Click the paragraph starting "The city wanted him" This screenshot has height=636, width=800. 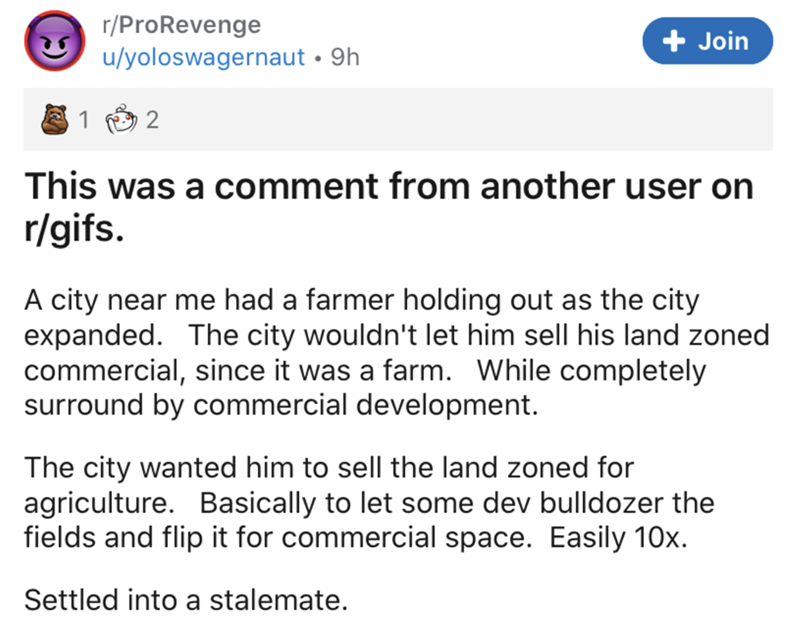point(369,502)
